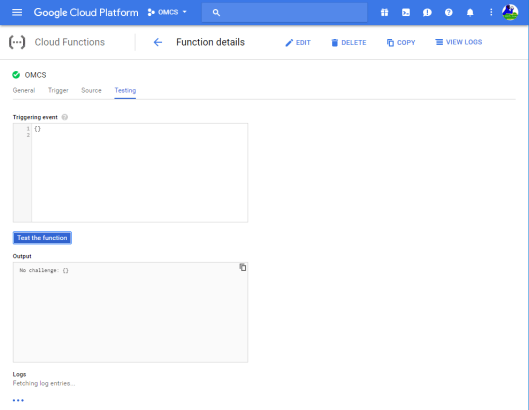Open the gift free trial icon
The width and height of the screenshot is (529, 410).
click(x=384, y=12)
